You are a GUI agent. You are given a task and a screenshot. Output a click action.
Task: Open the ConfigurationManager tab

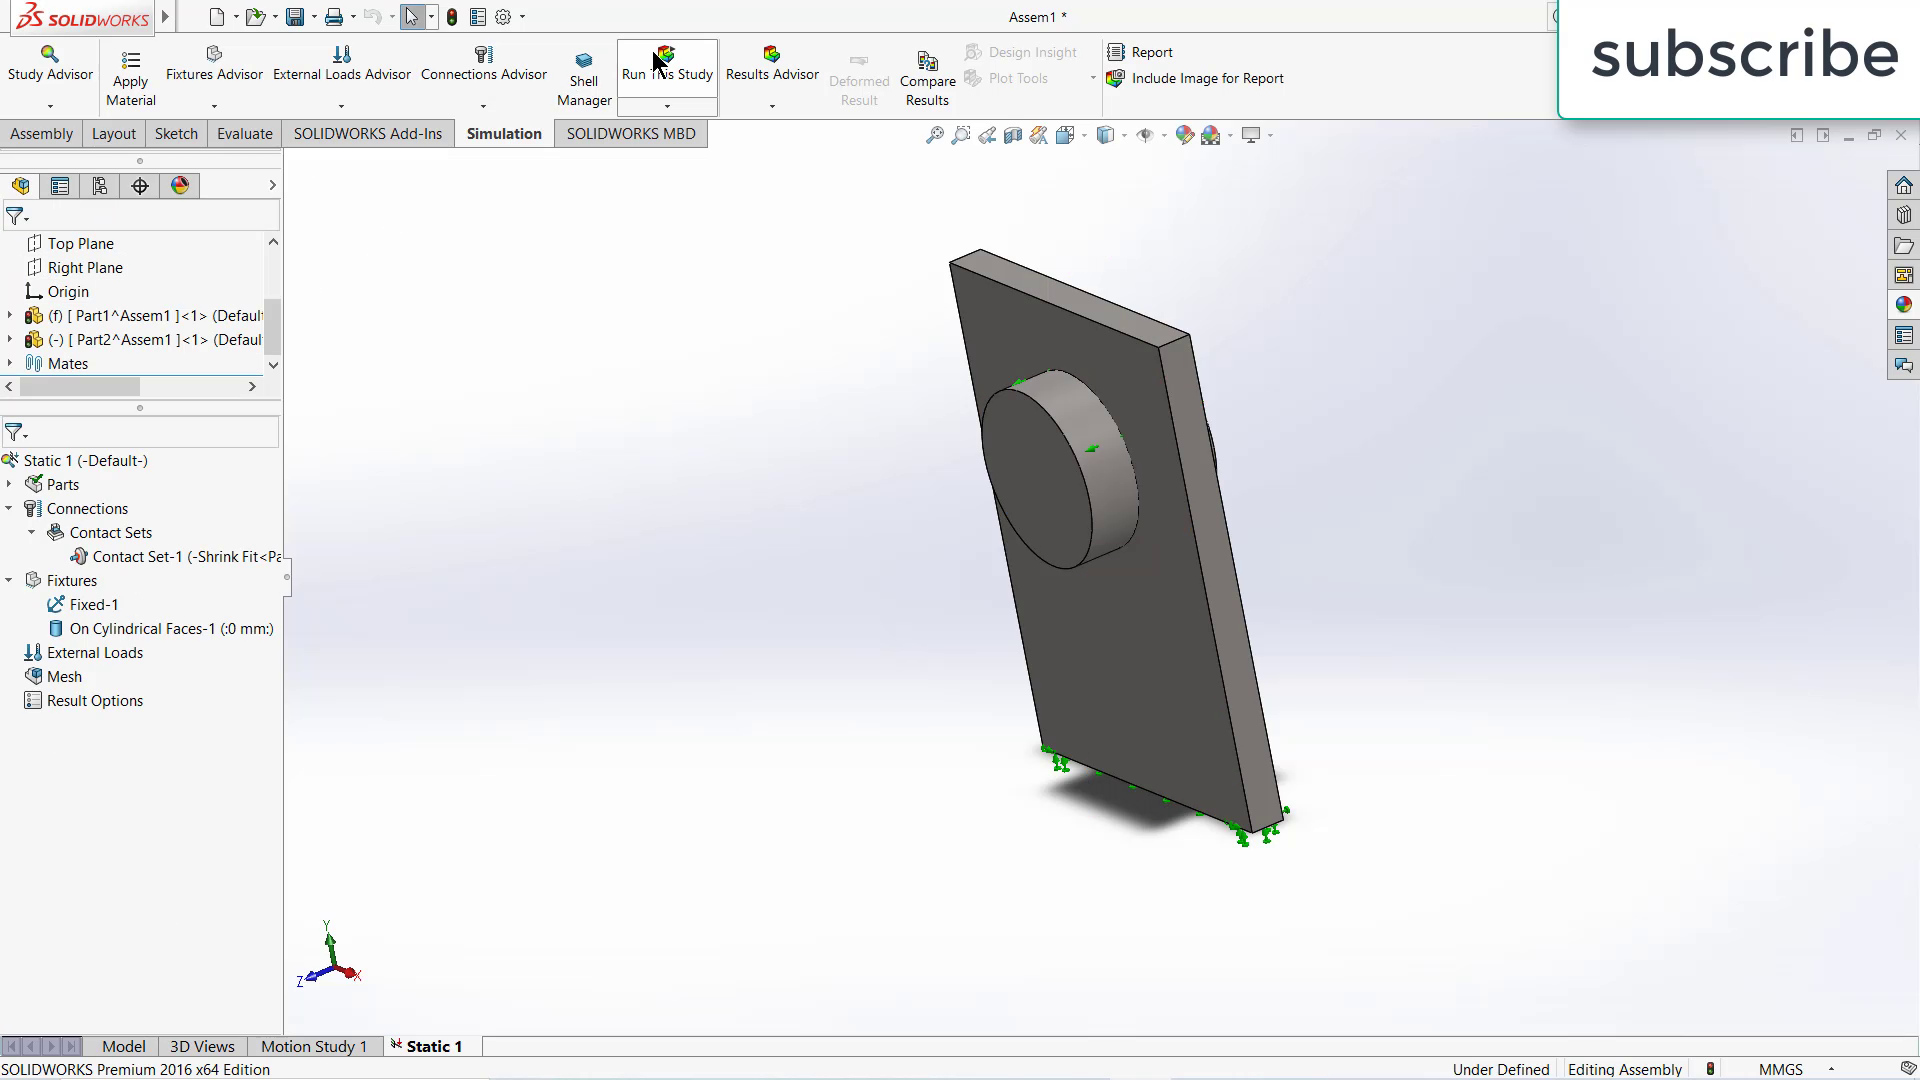tap(100, 185)
